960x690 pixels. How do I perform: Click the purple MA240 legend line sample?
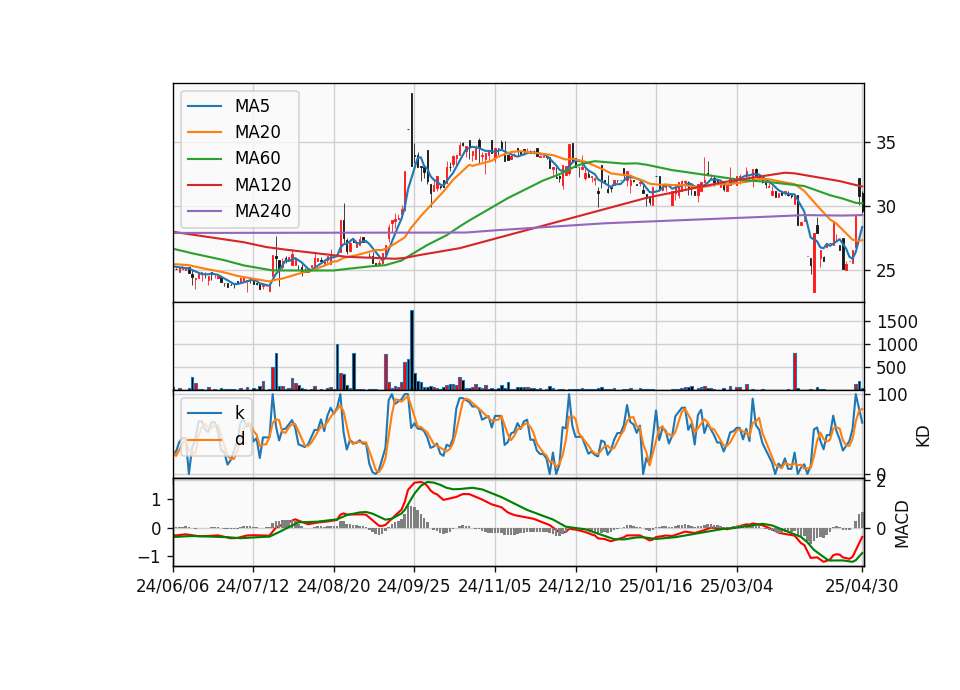(204, 211)
